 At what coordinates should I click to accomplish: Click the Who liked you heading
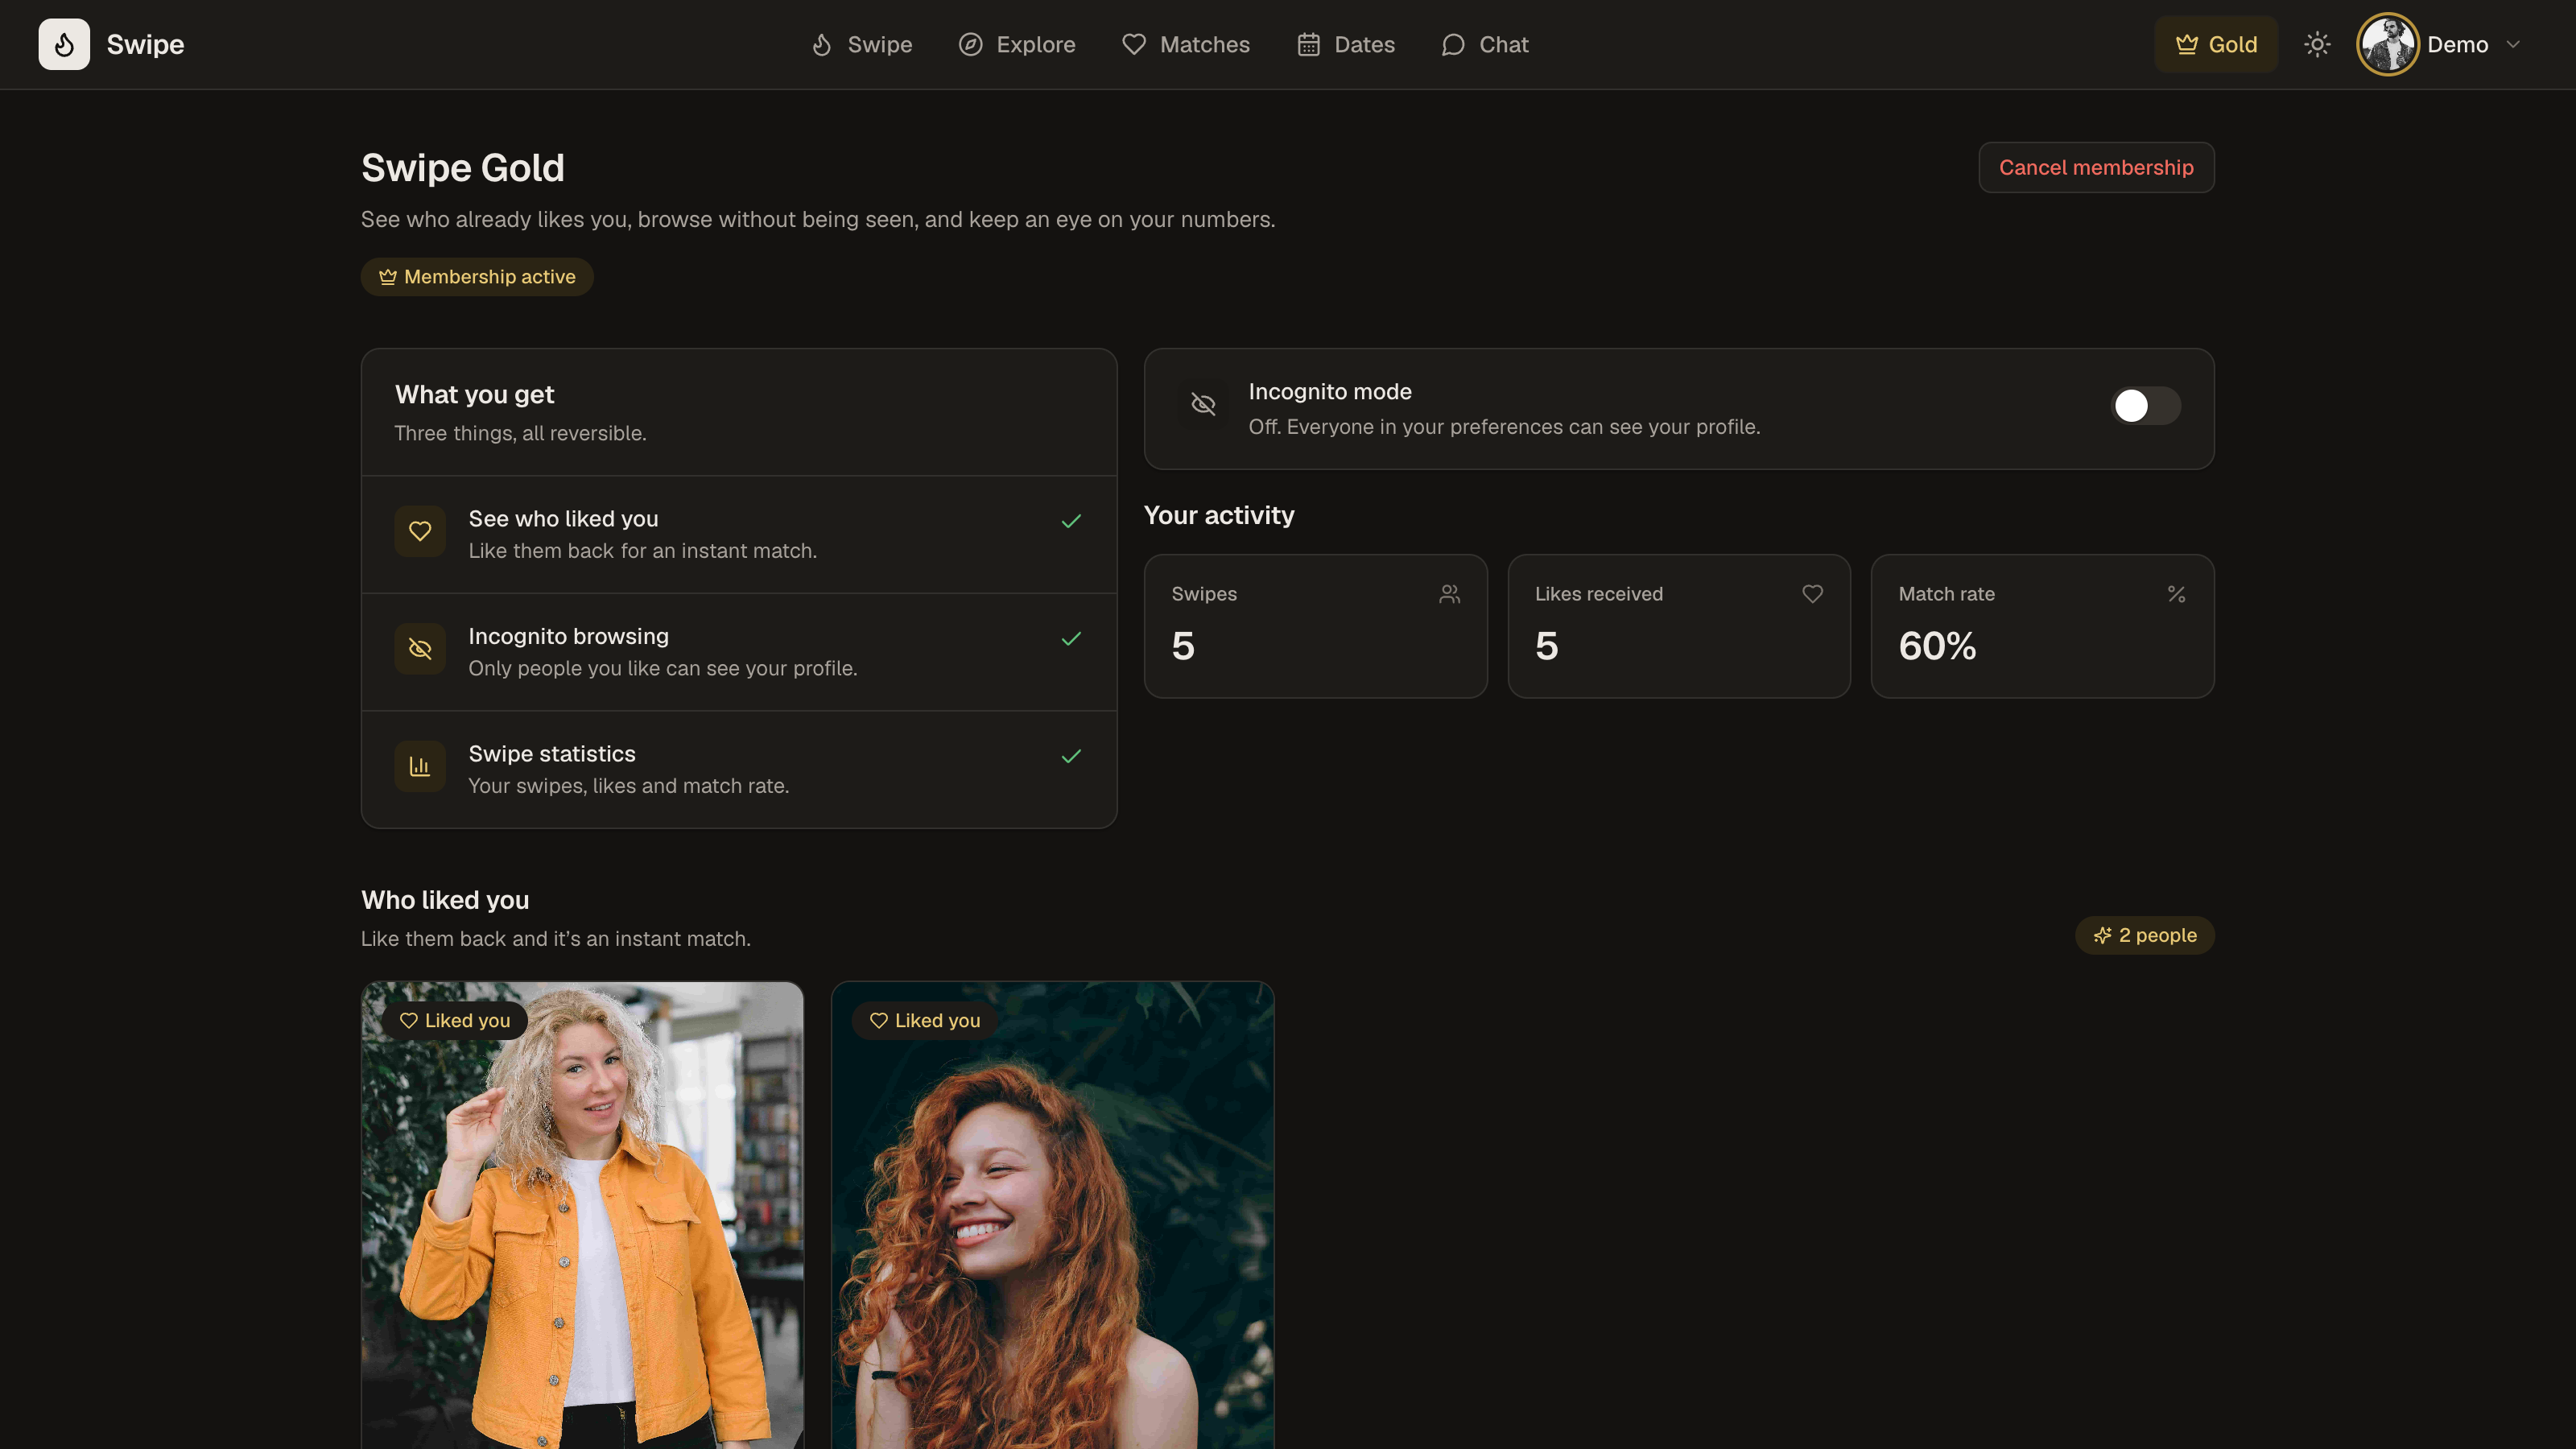pos(445,900)
